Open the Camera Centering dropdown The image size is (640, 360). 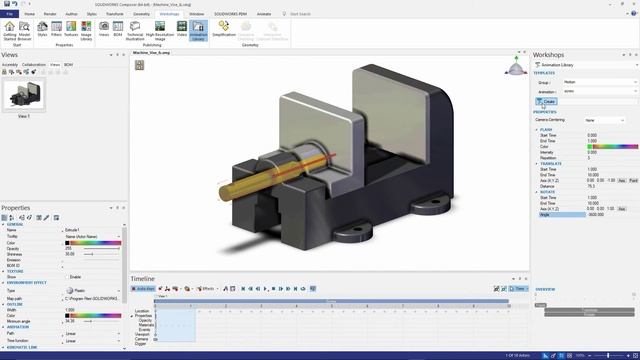point(604,120)
